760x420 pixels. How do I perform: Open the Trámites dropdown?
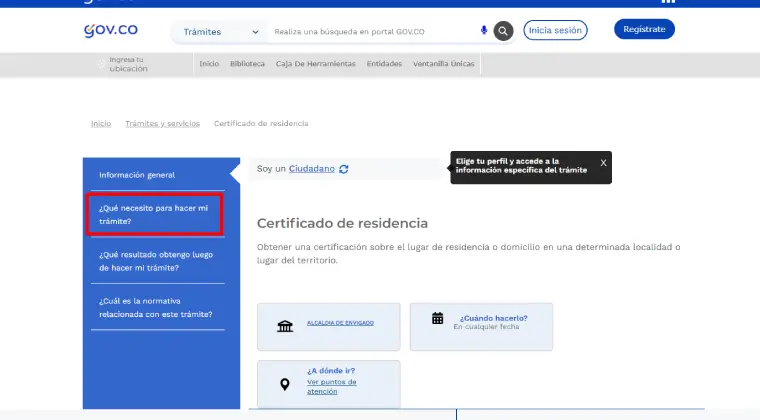(220, 32)
